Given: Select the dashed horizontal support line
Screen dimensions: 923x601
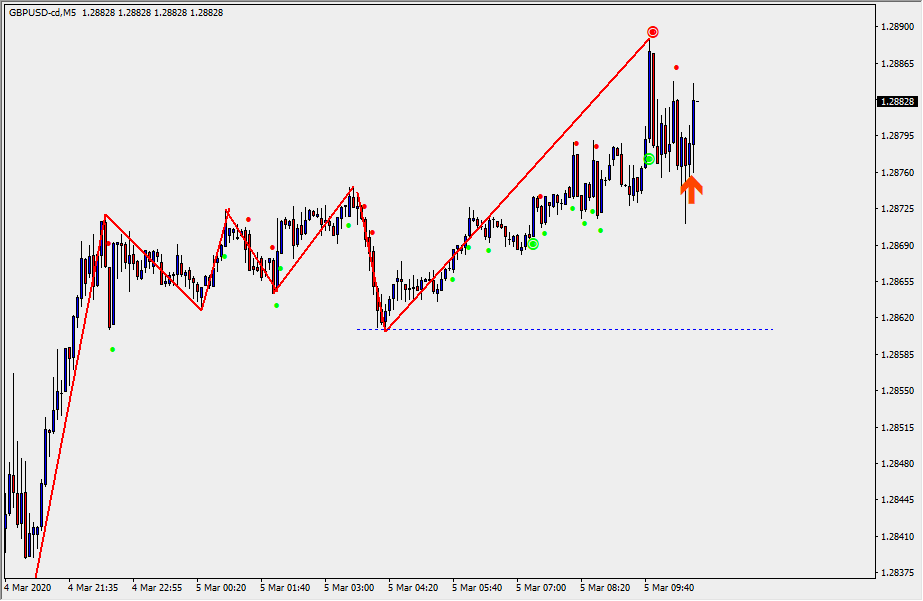Looking at the screenshot, I should (600, 329).
